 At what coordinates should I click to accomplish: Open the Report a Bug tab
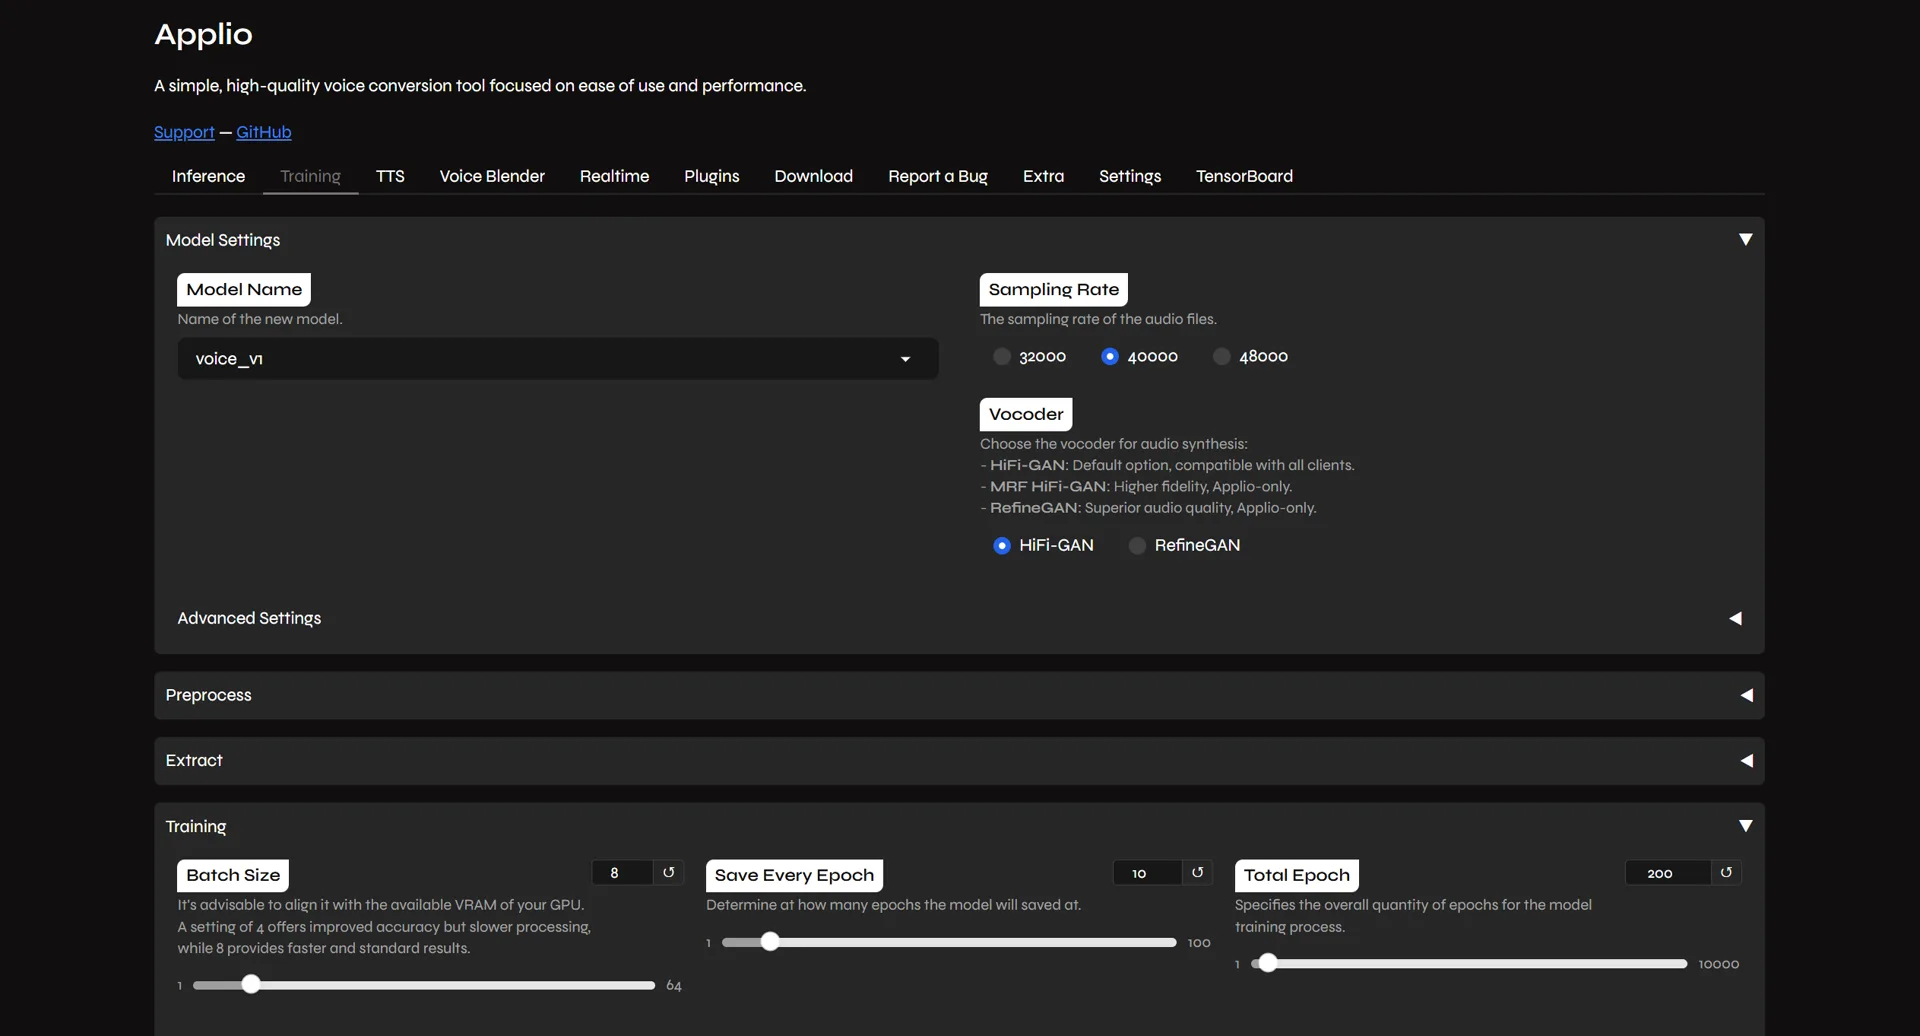click(938, 176)
